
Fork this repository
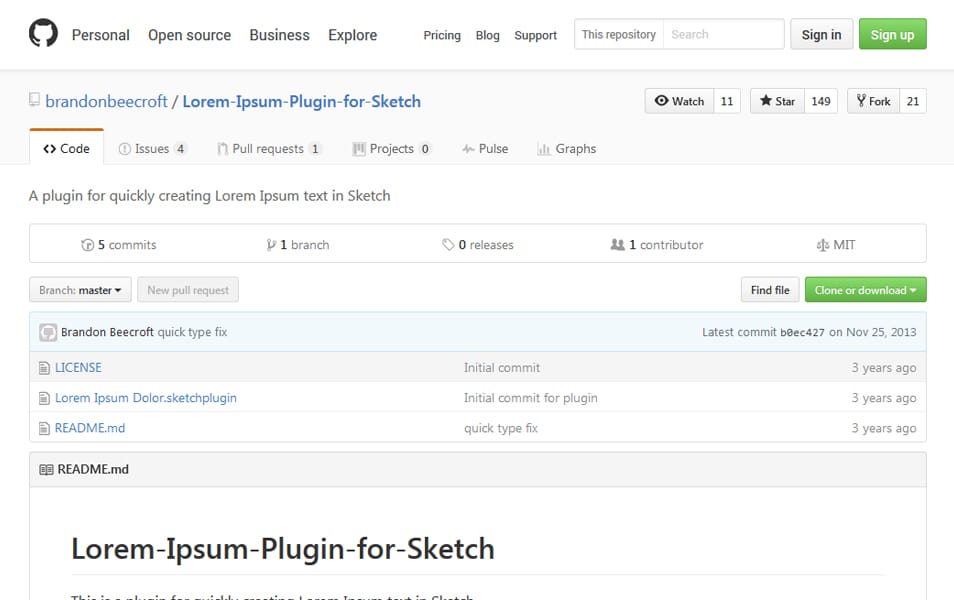click(873, 101)
